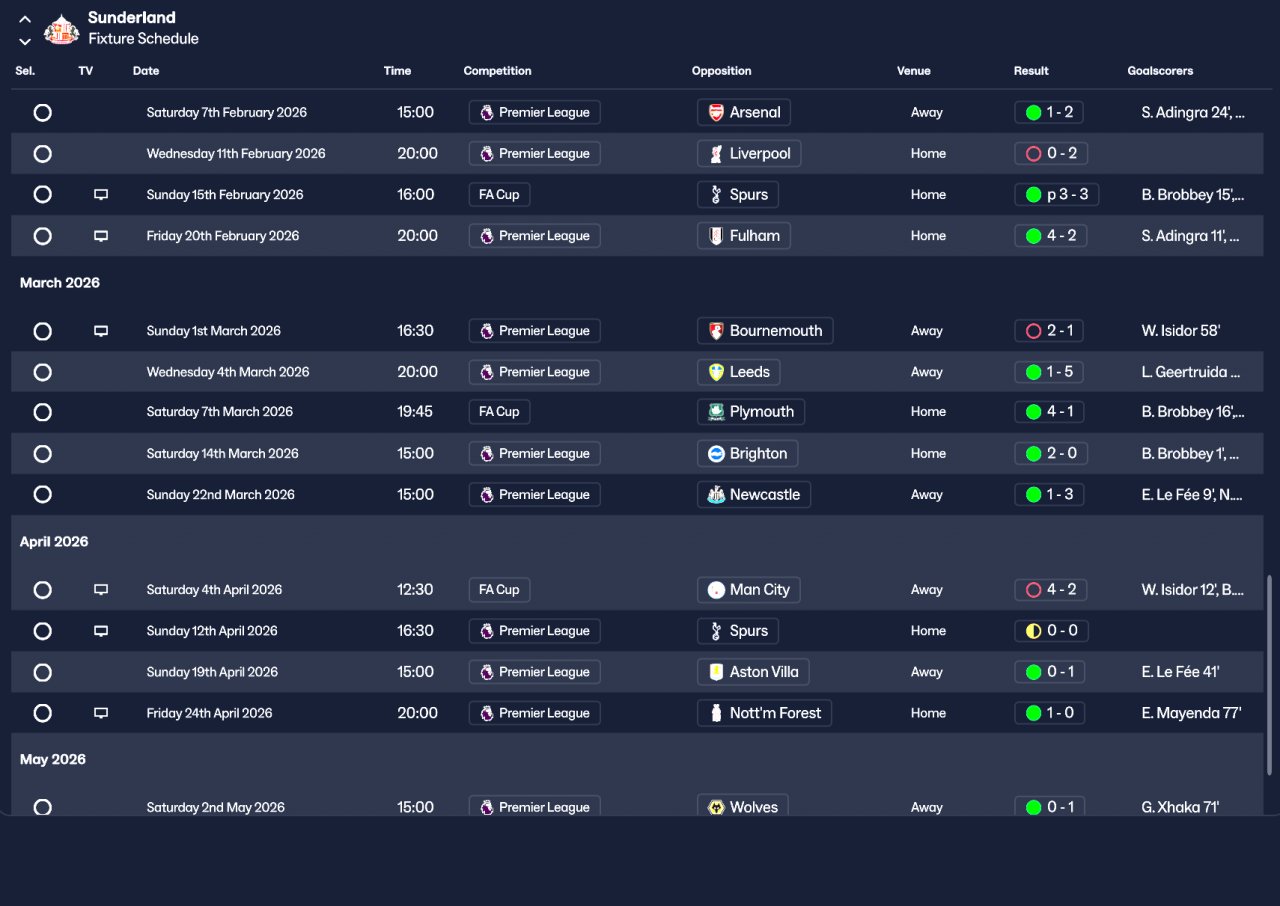This screenshot has width=1280, height=906.
Task: Click the TV icon on the Bournemouth fixture
Action: (x=101, y=331)
